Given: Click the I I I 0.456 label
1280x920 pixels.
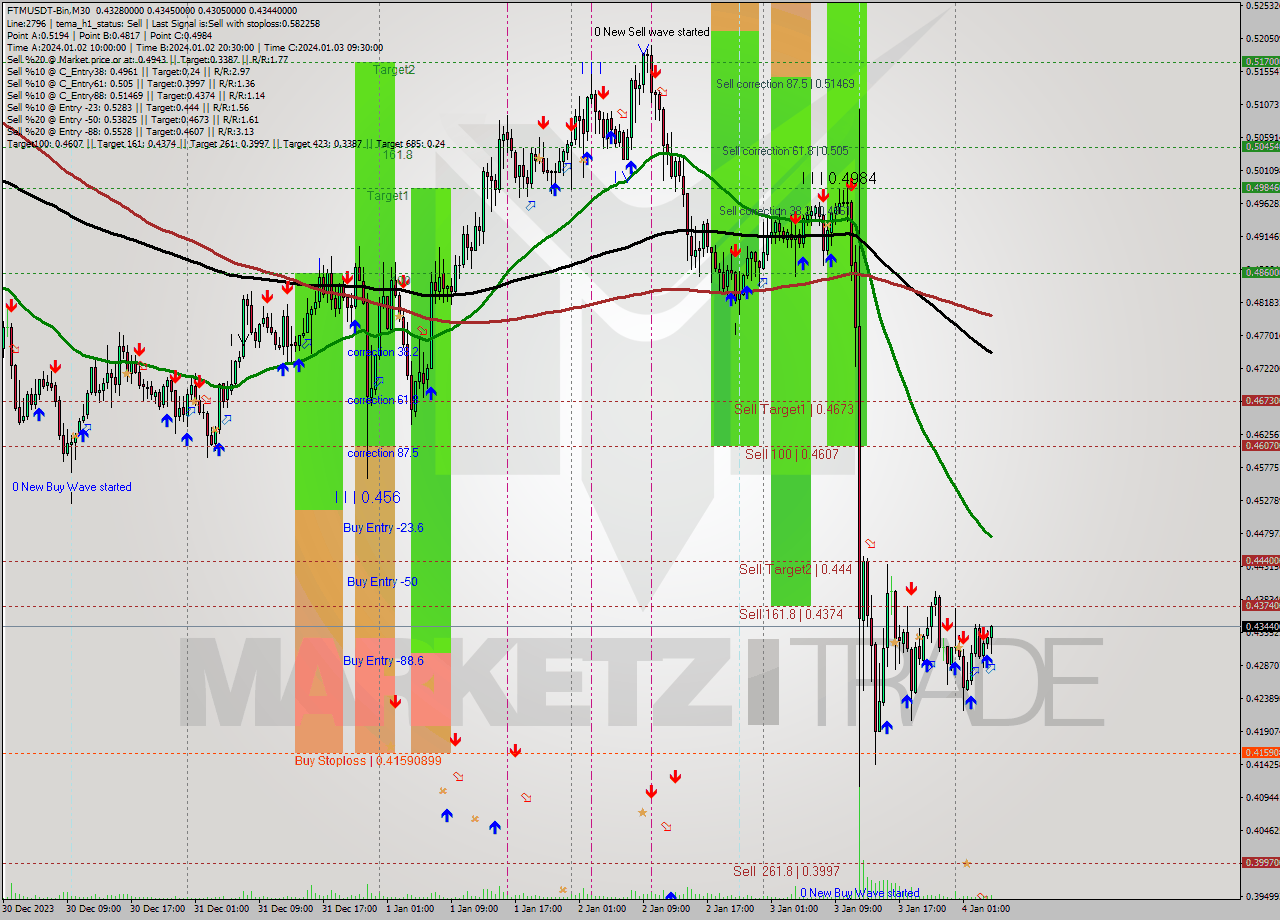Looking at the screenshot, I should point(367,497).
